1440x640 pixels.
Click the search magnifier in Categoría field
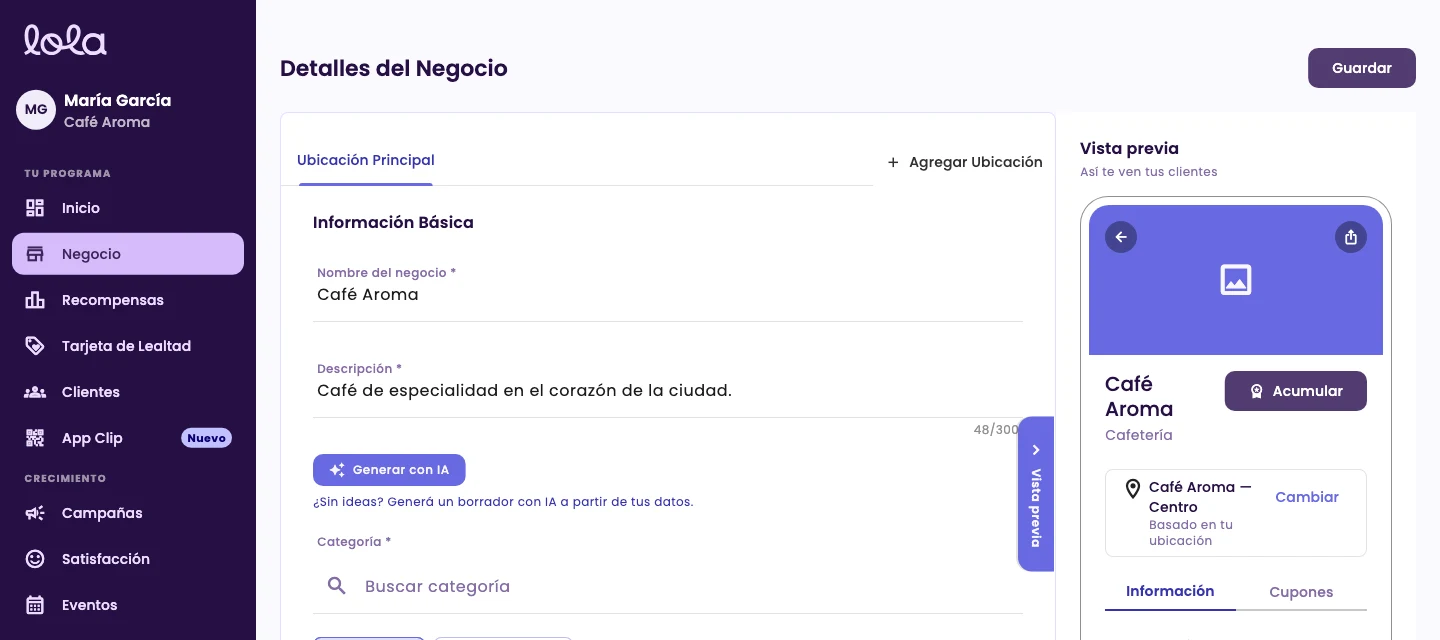337,586
